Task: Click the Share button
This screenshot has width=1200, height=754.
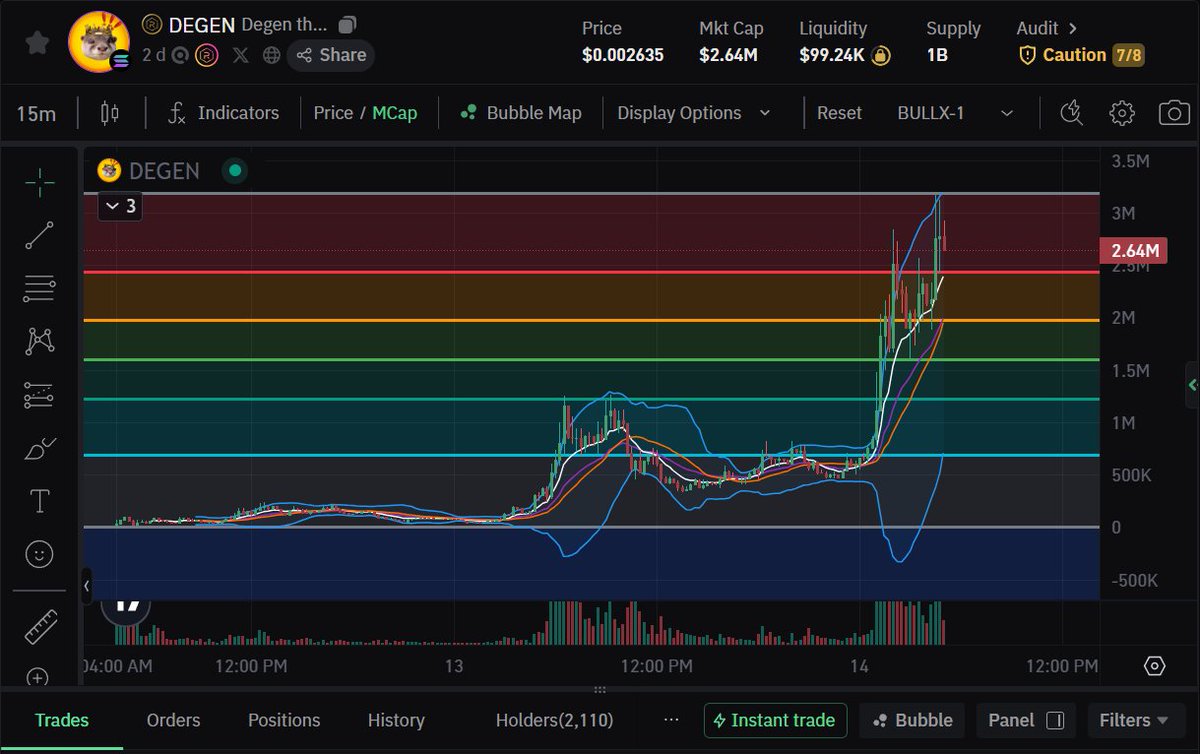Action: (331, 55)
